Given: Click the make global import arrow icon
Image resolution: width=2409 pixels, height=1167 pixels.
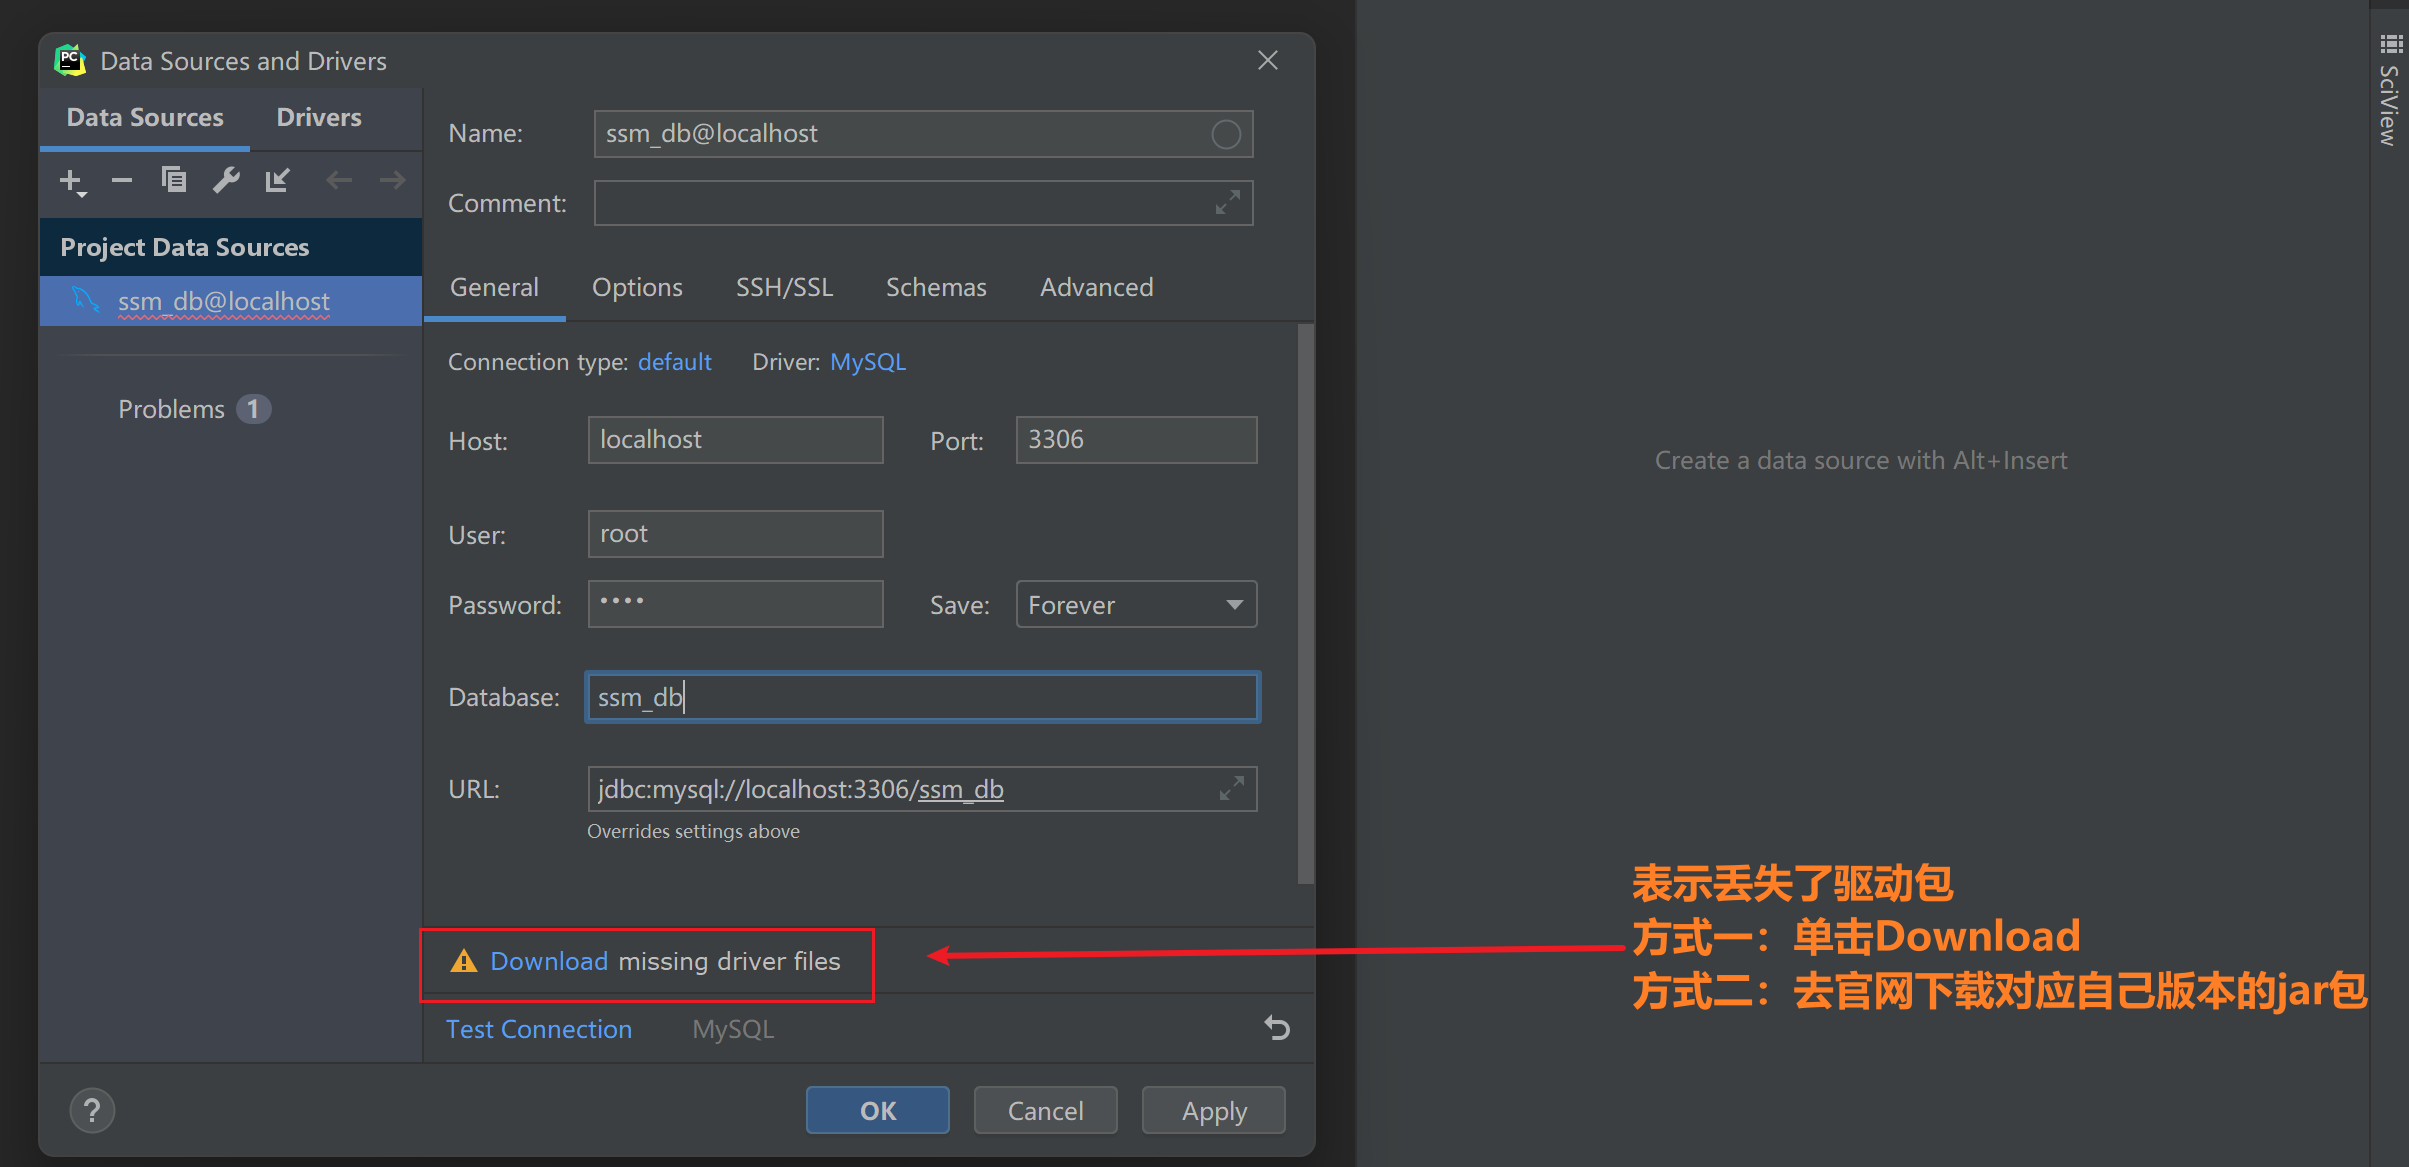Looking at the screenshot, I should pos(277,180).
